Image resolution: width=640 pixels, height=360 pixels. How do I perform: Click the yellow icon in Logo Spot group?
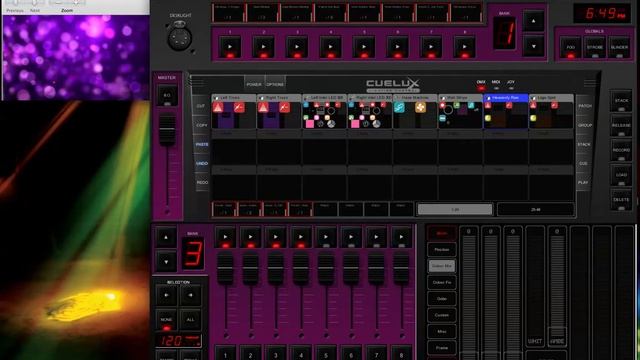pyautogui.click(x=533, y=118)
